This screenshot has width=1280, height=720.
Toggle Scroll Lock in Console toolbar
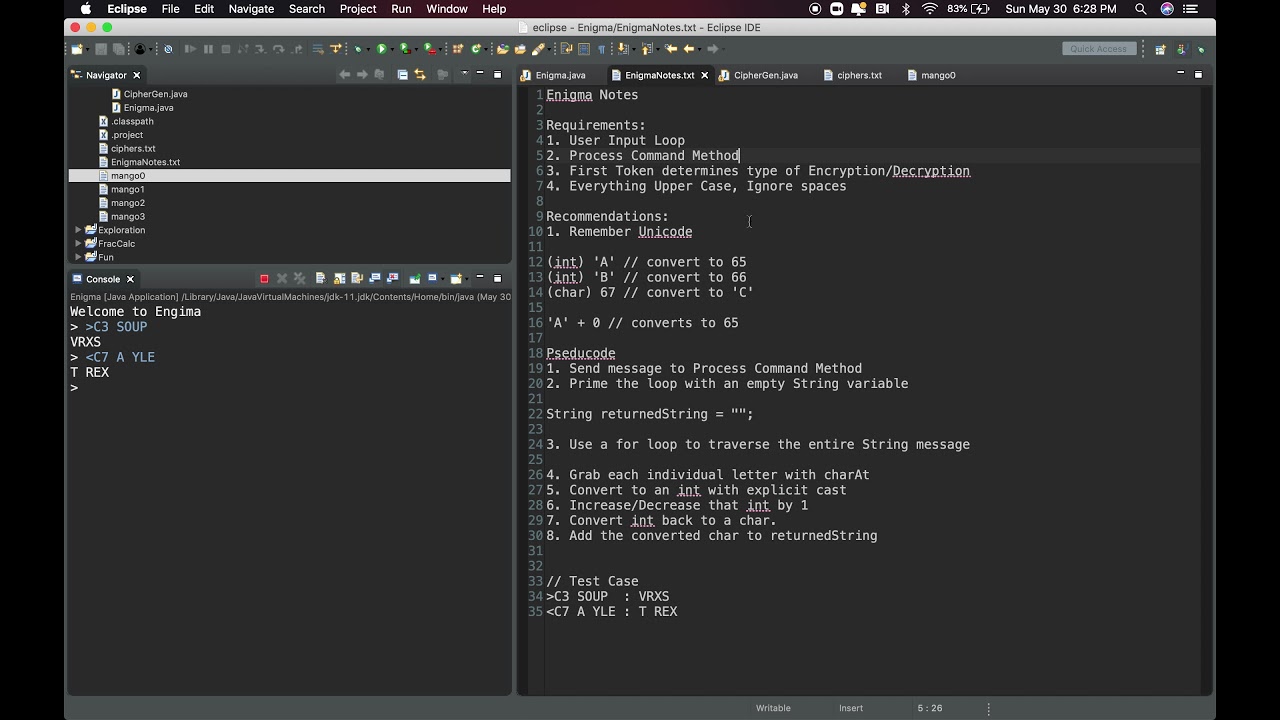pos(340,279)
